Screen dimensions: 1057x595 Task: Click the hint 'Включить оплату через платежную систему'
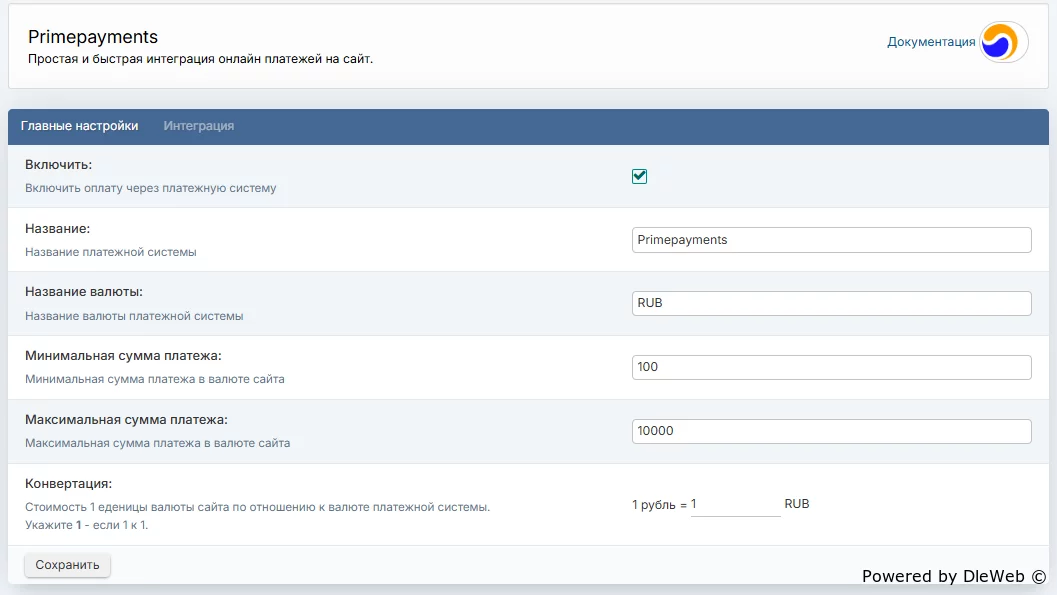[150, 188]
